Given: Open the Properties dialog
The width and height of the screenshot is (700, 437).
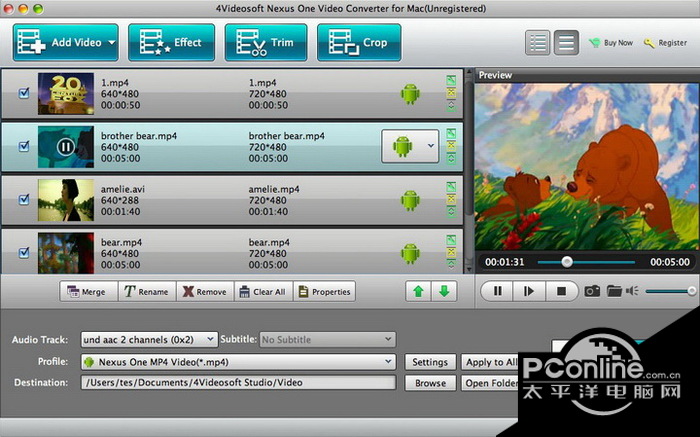Looking at the screenshot, I should 324,291.
